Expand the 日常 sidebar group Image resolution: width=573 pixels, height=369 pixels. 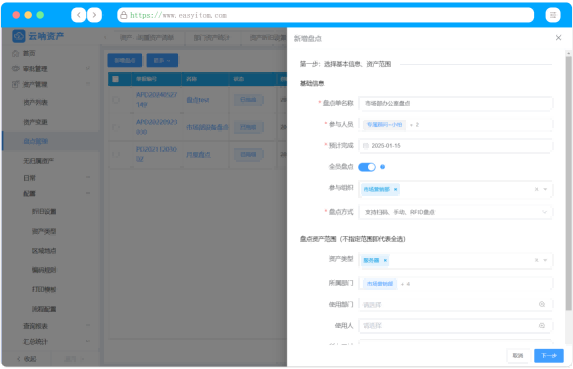pyautogui.click(x=88, y=177)
